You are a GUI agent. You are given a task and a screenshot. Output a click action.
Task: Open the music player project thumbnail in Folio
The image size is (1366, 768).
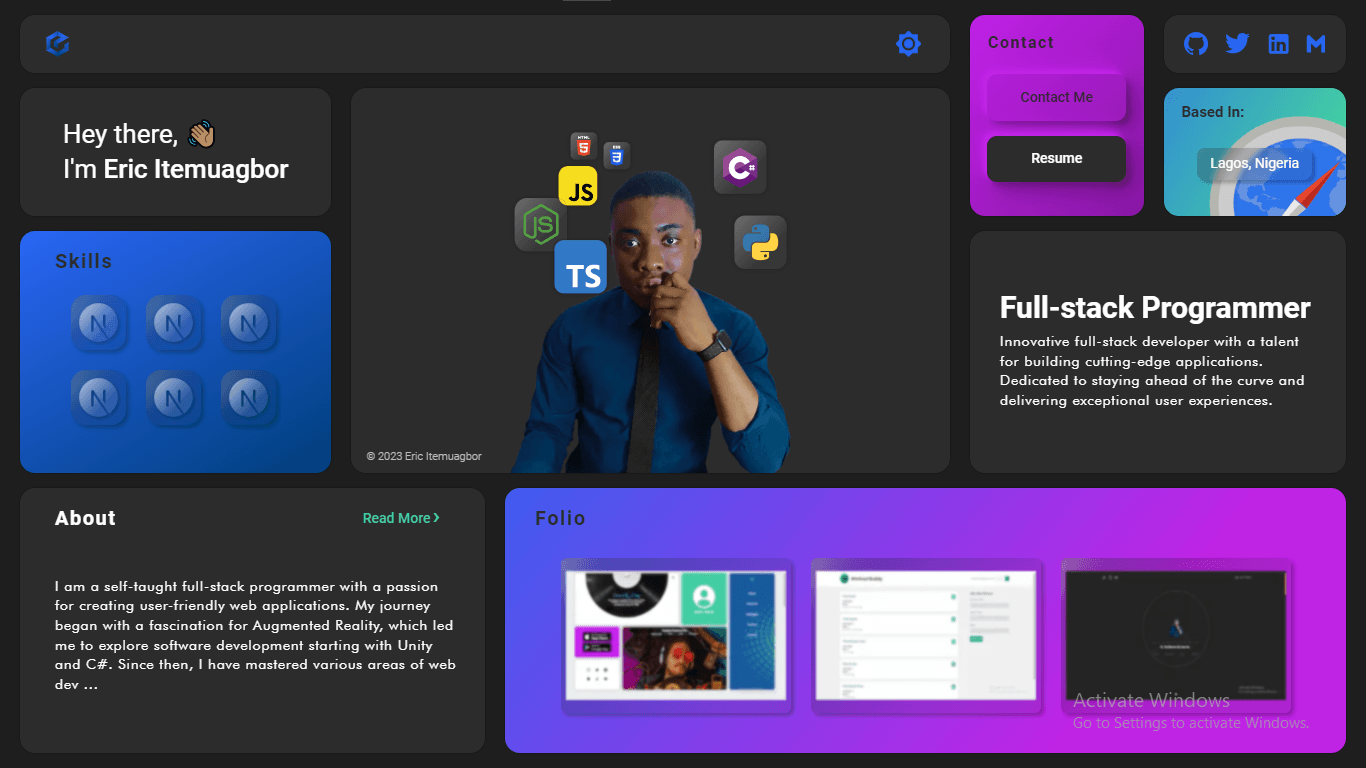pyautogui.click(x=676, y=635)
